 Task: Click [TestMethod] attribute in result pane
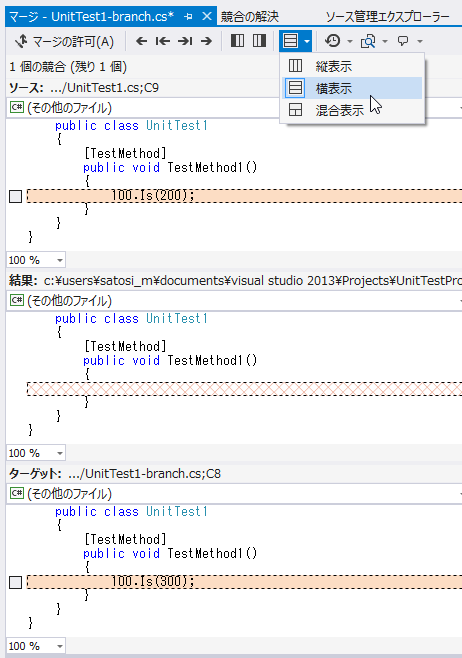[x=125, y=346]
